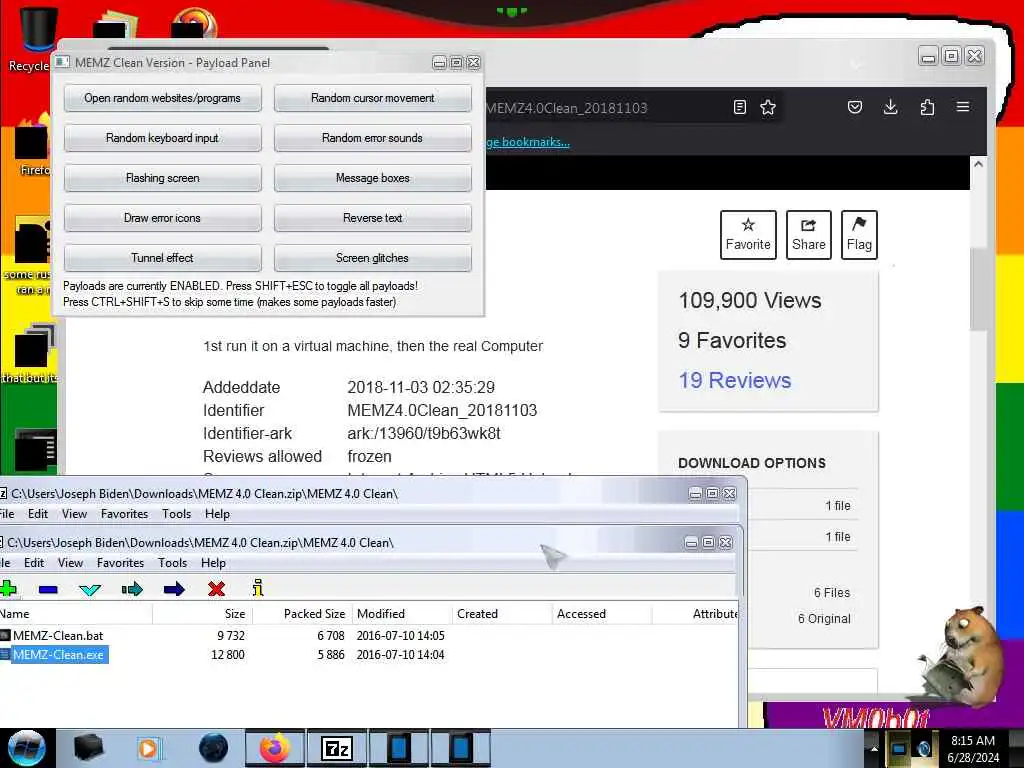Sort by Created column header
This screenshot has height=768, width=1024.
tap(502, 614)
